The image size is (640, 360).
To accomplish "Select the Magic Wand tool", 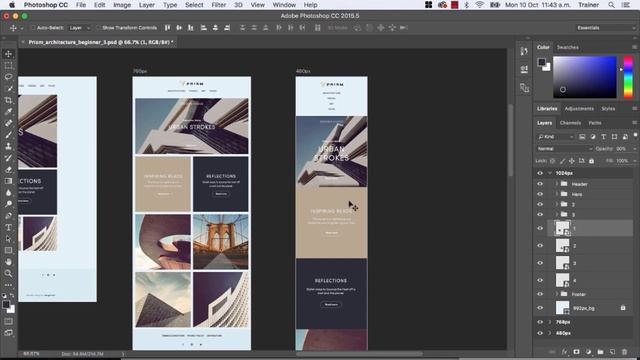I will [8, 89].
